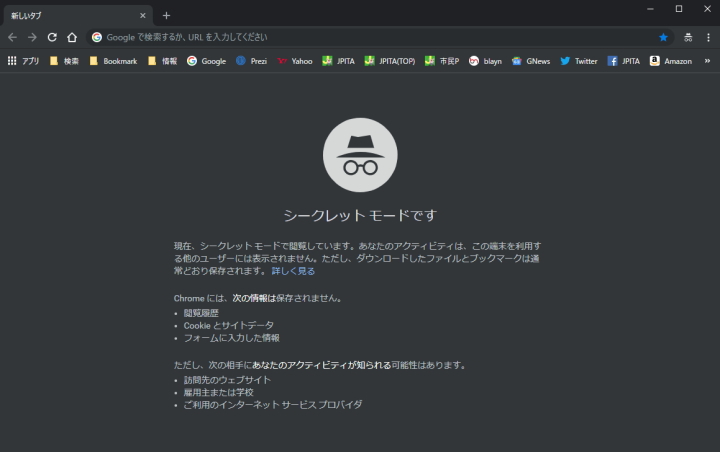Go to the home page icon
This screenshot has width=720, height=452.
tap(72, 37)
